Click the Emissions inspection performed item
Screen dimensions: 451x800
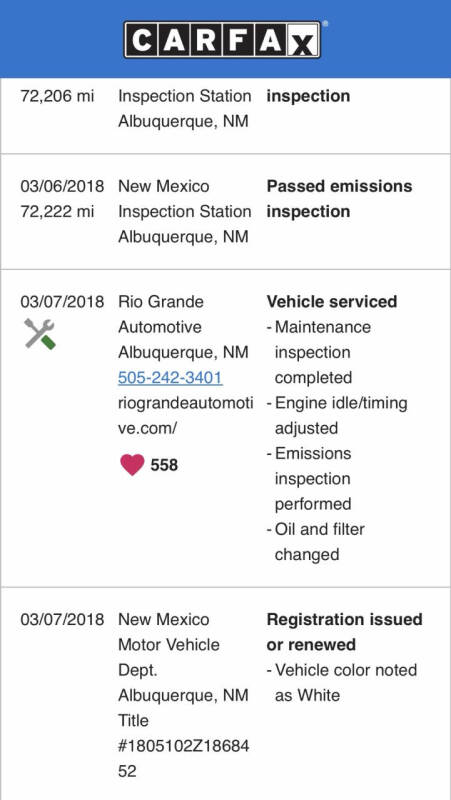click(309, 479)
